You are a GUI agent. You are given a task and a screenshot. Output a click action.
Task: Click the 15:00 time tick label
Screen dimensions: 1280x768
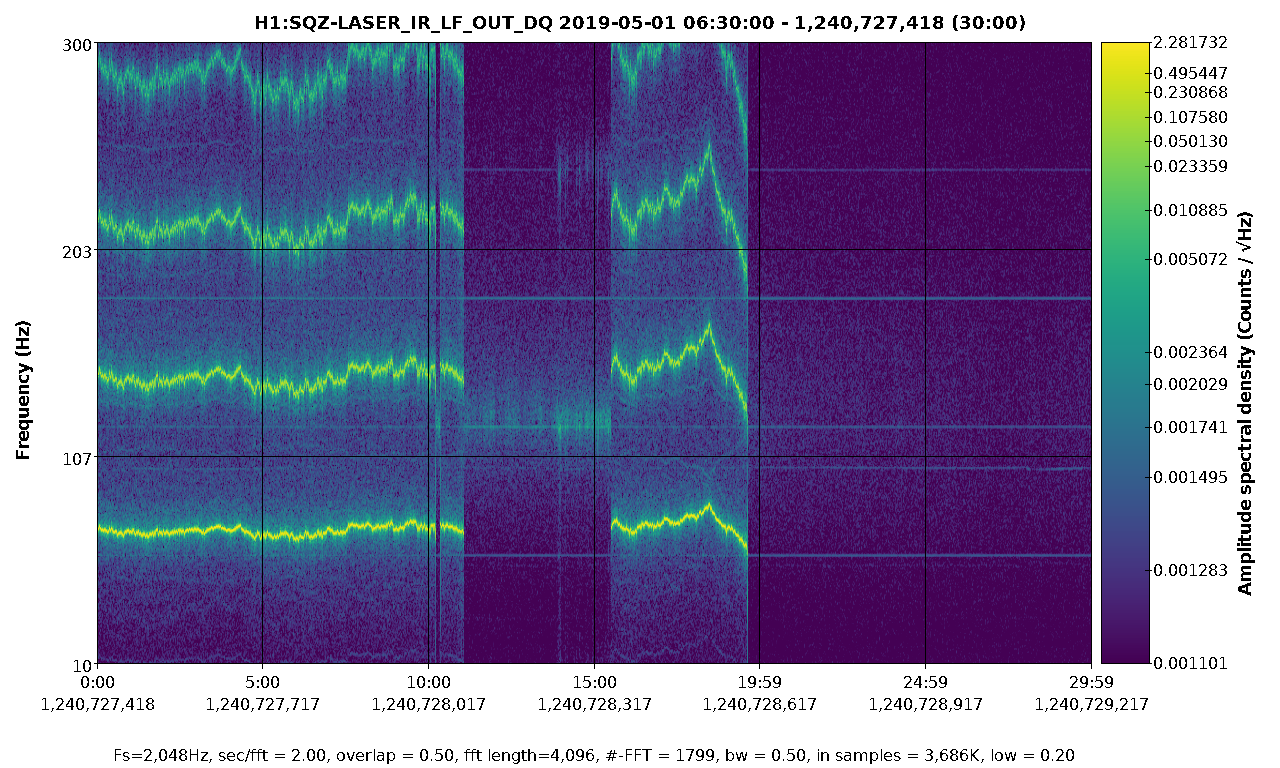(x=594, y=684)
